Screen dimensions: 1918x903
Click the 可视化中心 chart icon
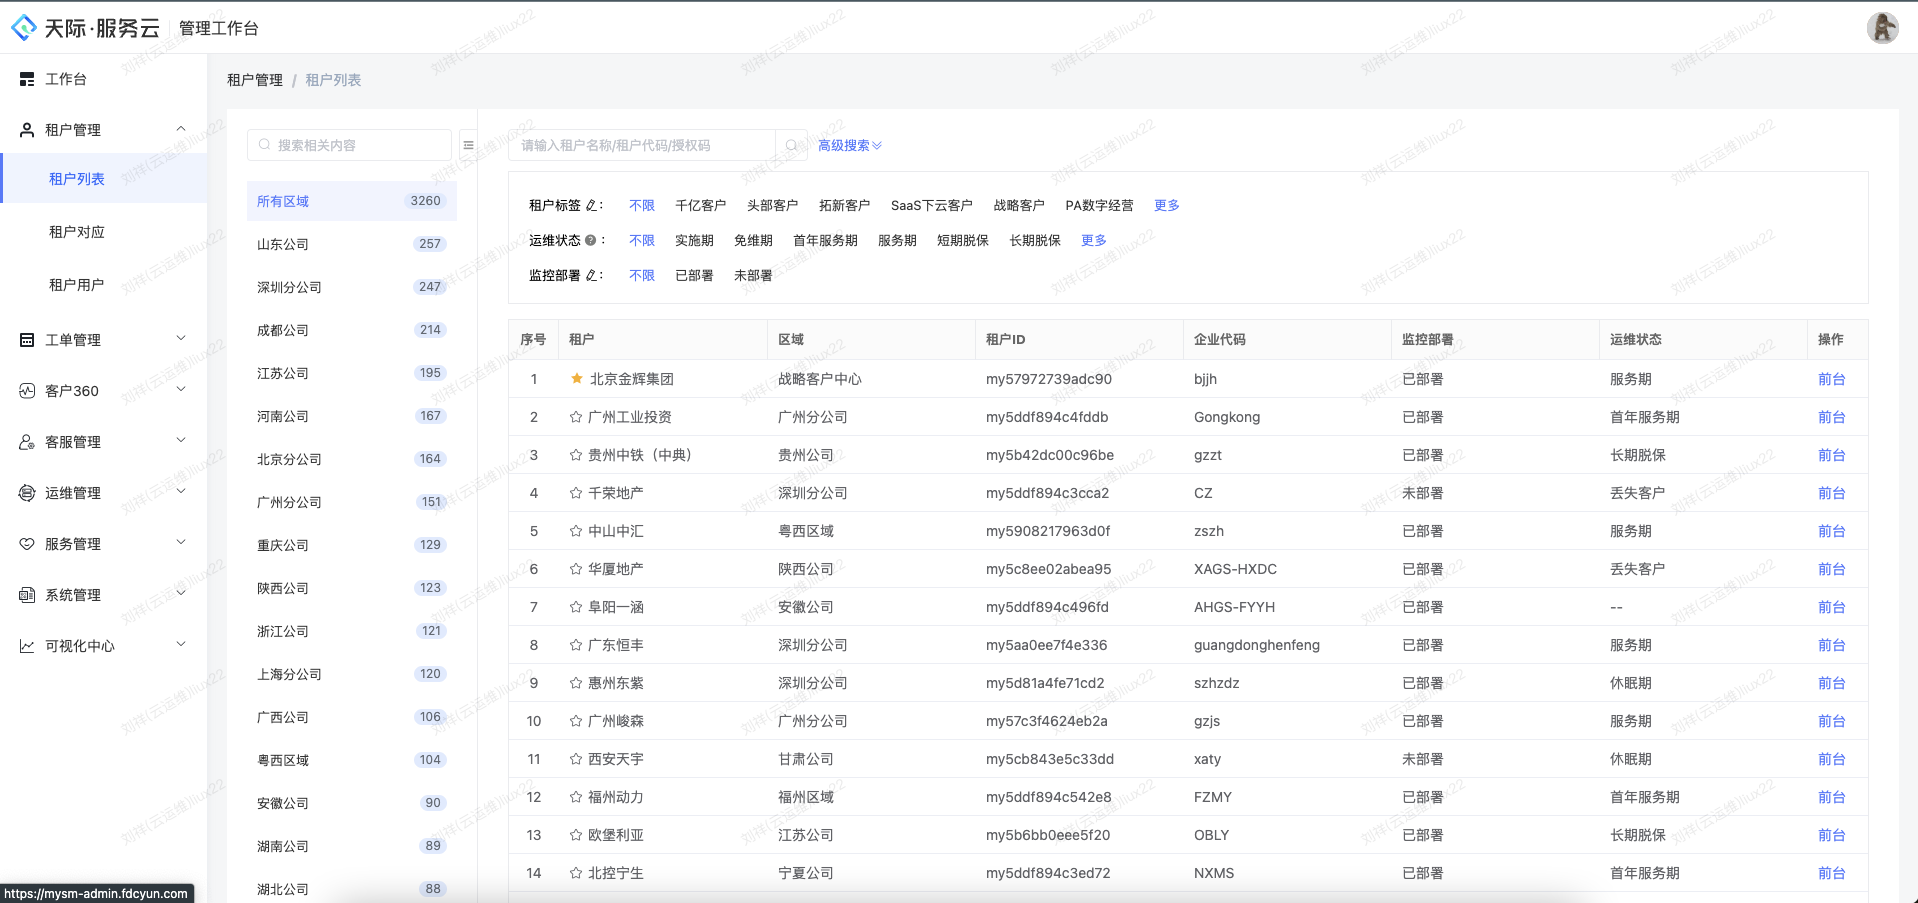point(27,646)
